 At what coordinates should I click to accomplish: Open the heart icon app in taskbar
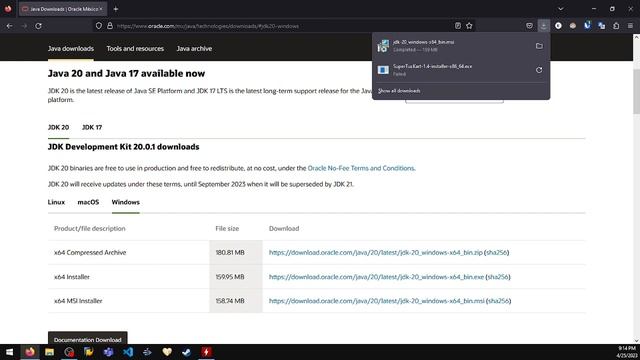click(167, 352)
